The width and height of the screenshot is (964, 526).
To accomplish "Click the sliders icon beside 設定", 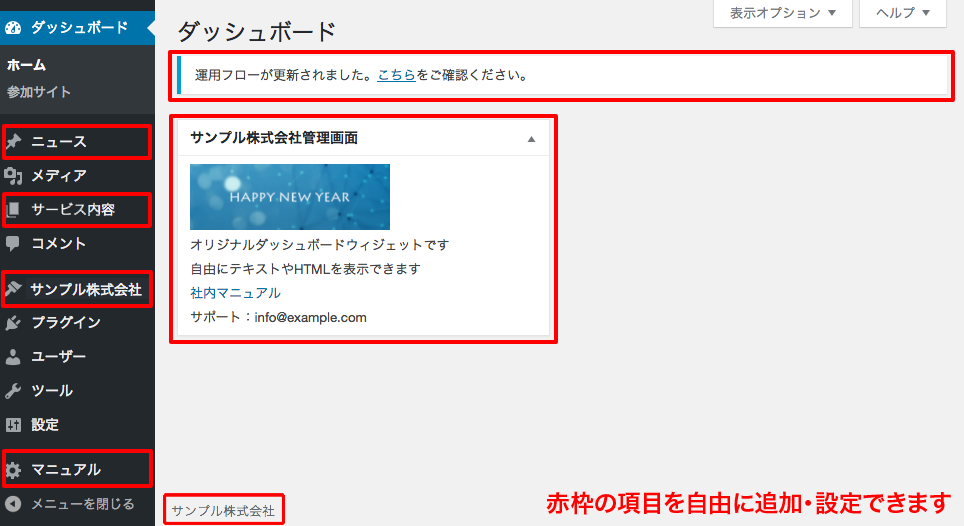I will [13, 425].
